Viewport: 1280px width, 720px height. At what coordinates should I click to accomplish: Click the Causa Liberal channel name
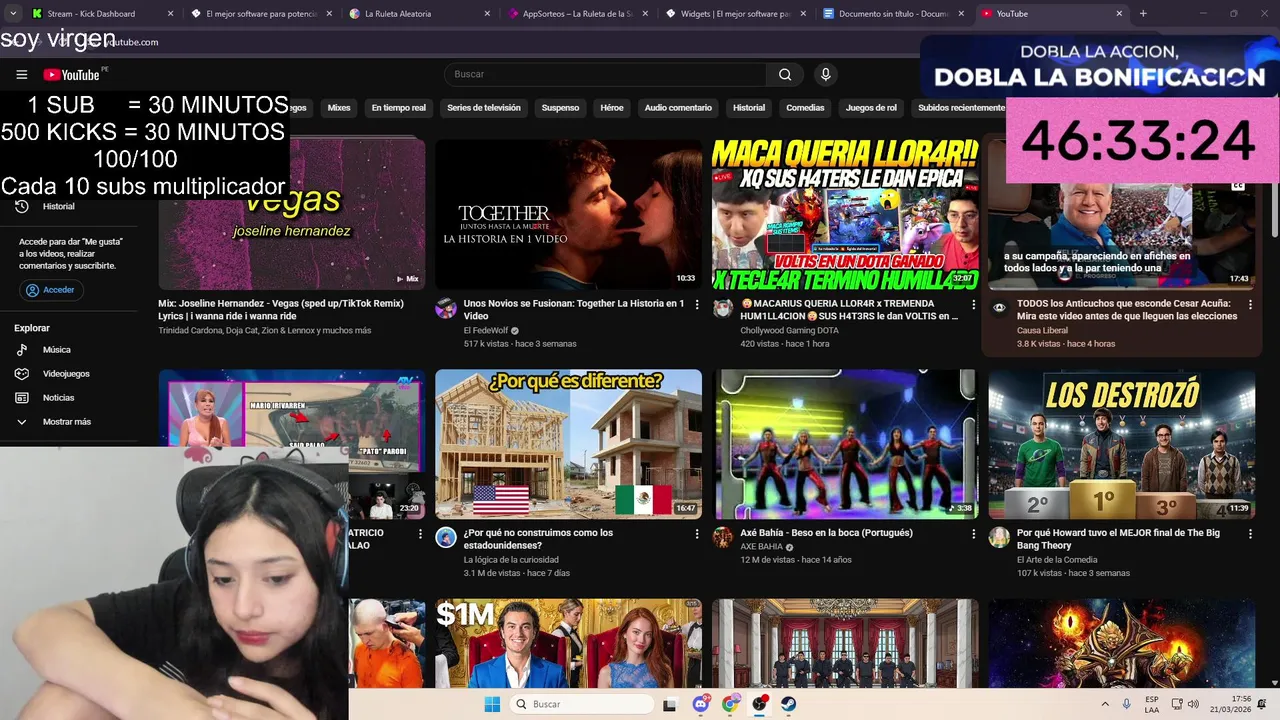pyautogui.click(x=1042, y=331)
